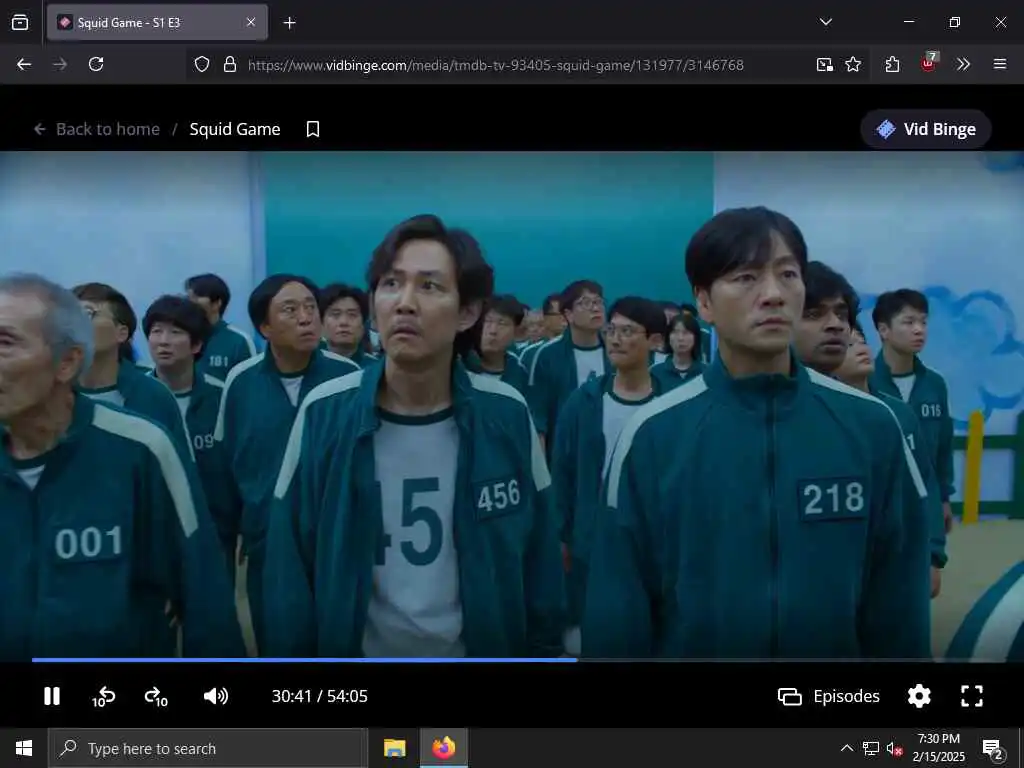
Task: Click the 30:41 / 54:05 time display
Action: point(319,696)
